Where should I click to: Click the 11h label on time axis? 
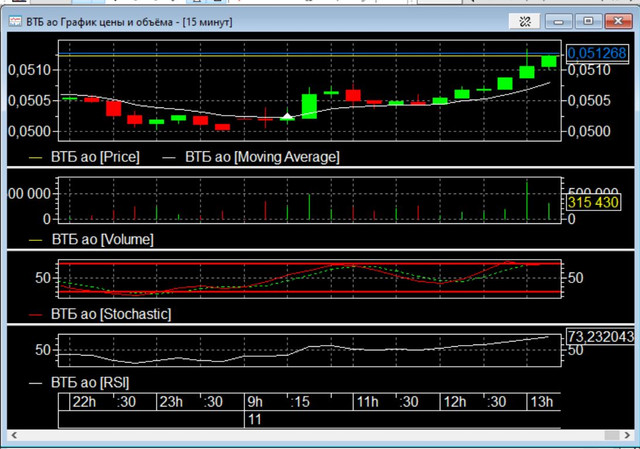click(x=367, y=402)
